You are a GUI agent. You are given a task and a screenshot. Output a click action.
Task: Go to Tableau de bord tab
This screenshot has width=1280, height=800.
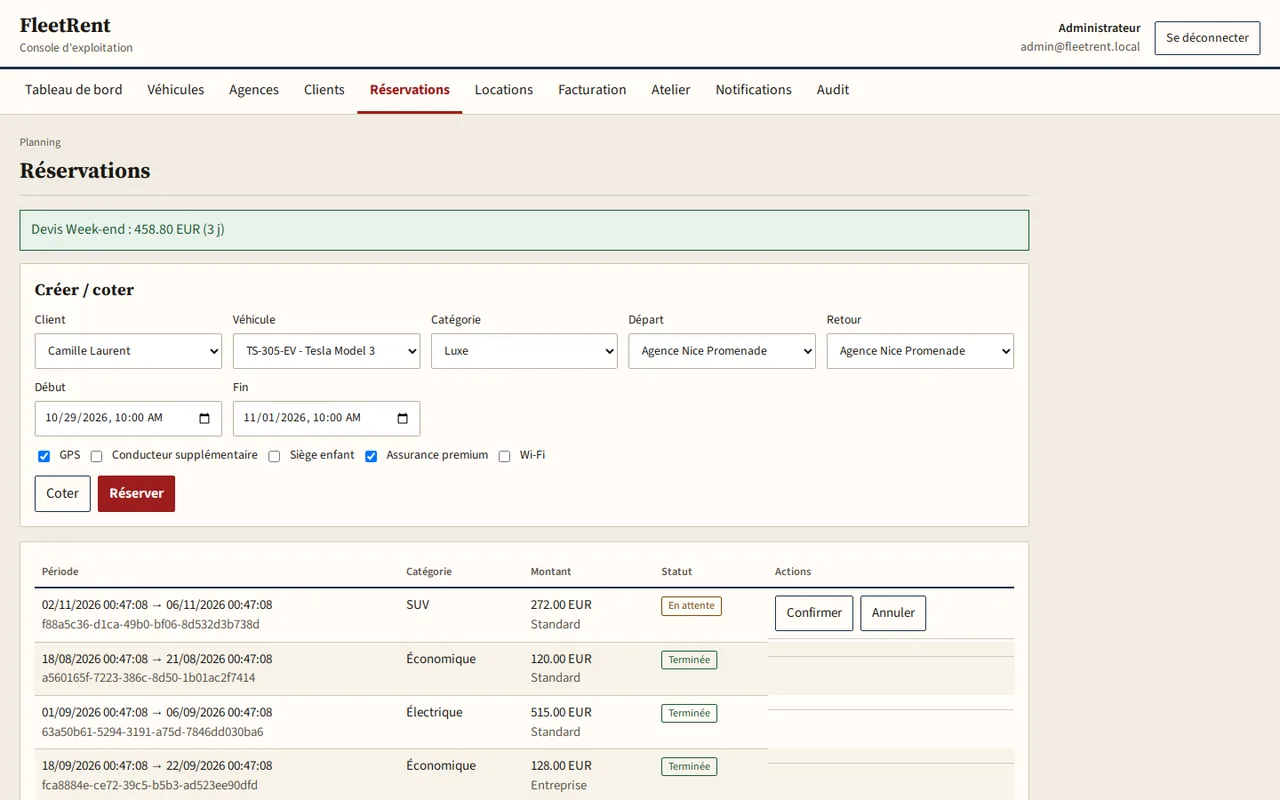(x=74, y=90)
